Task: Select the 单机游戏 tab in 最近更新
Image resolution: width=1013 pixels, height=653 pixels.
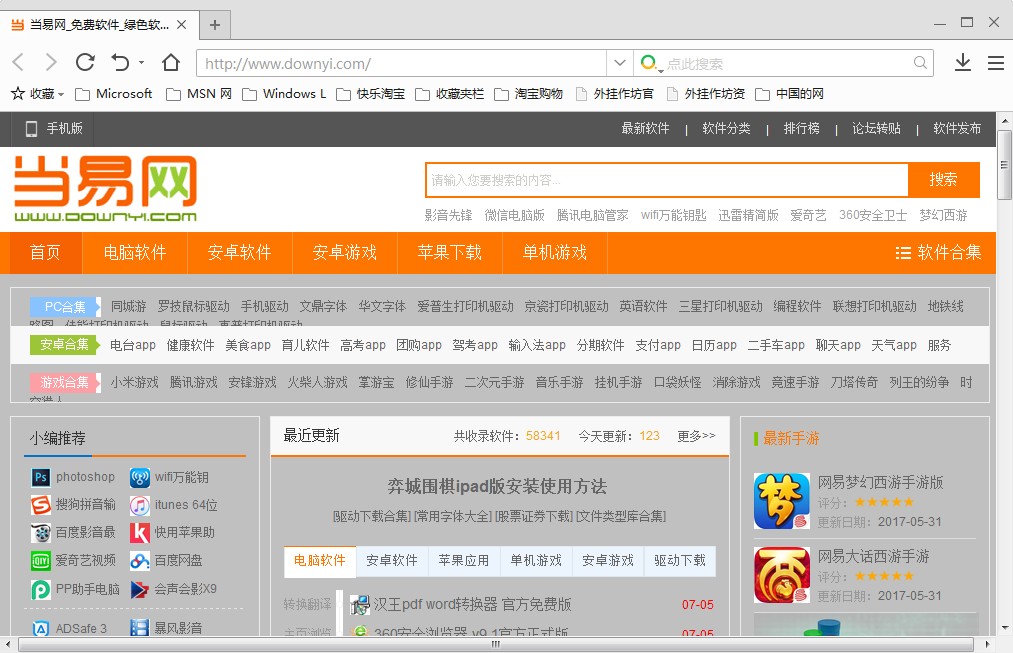Action: [536, 561]
